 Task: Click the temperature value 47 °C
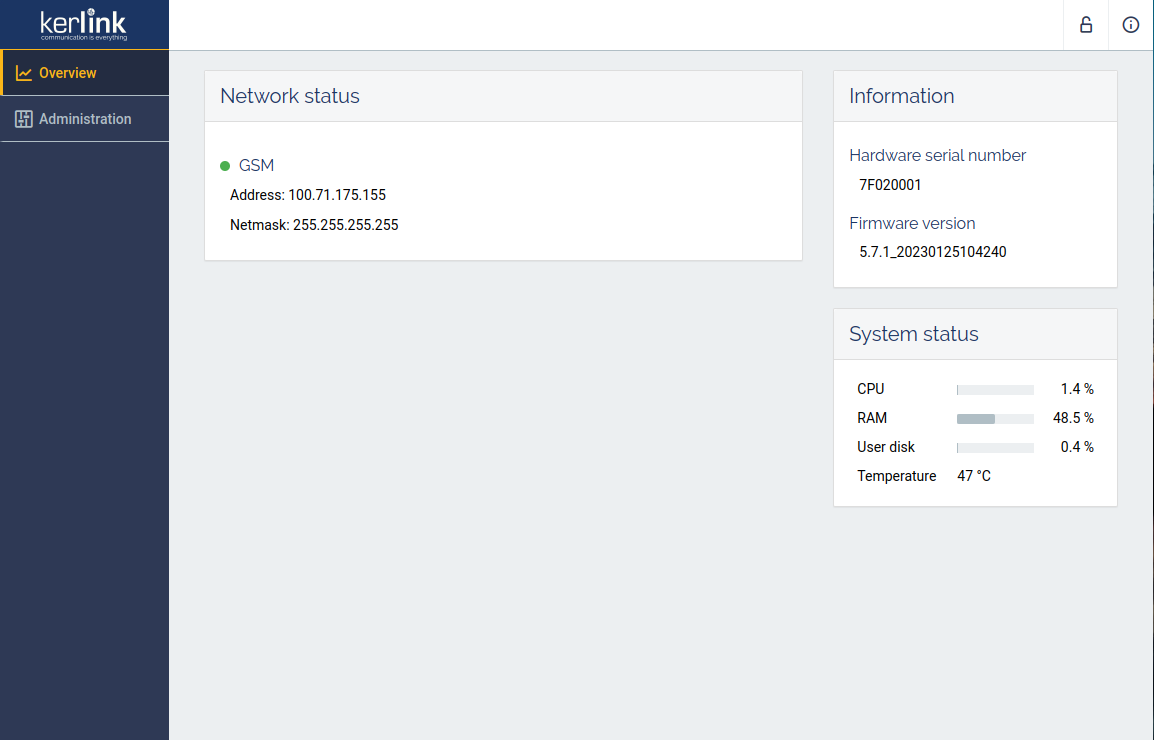pos(974,476)
